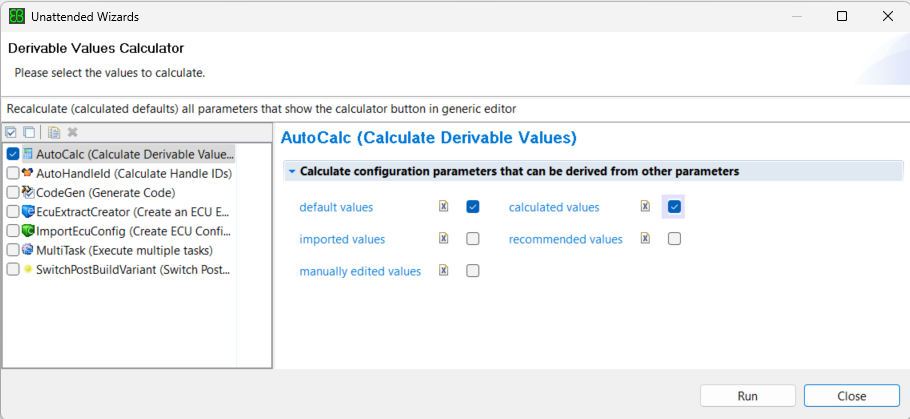This screenshot has height=419, width=910.
Task: Check the CodeGen task checkbox
Action: click(12, 192)
